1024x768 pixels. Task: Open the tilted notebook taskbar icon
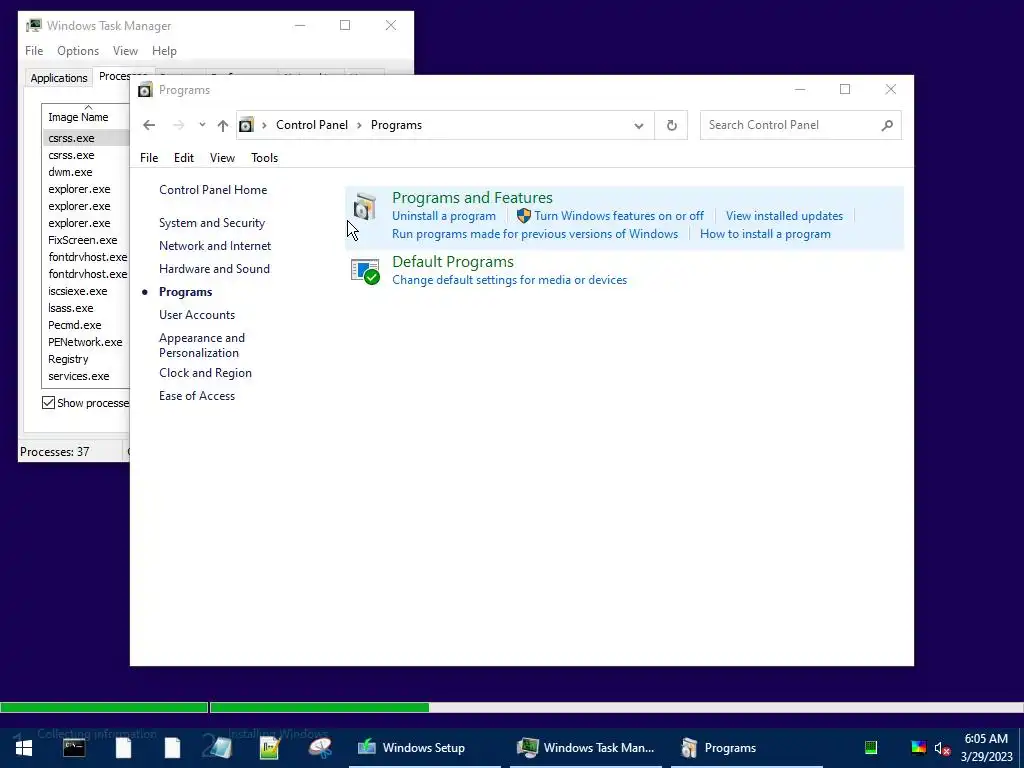click(221, 748)
